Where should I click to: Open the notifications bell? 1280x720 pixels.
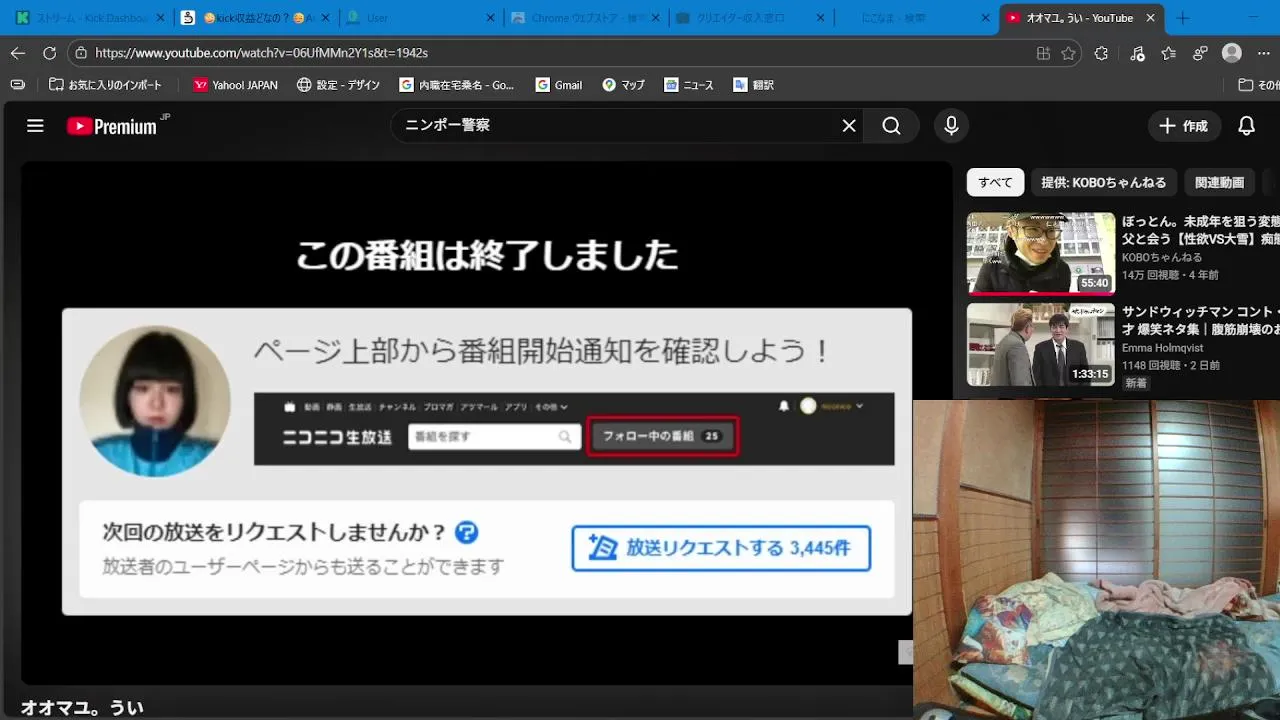pos(1246,126)
